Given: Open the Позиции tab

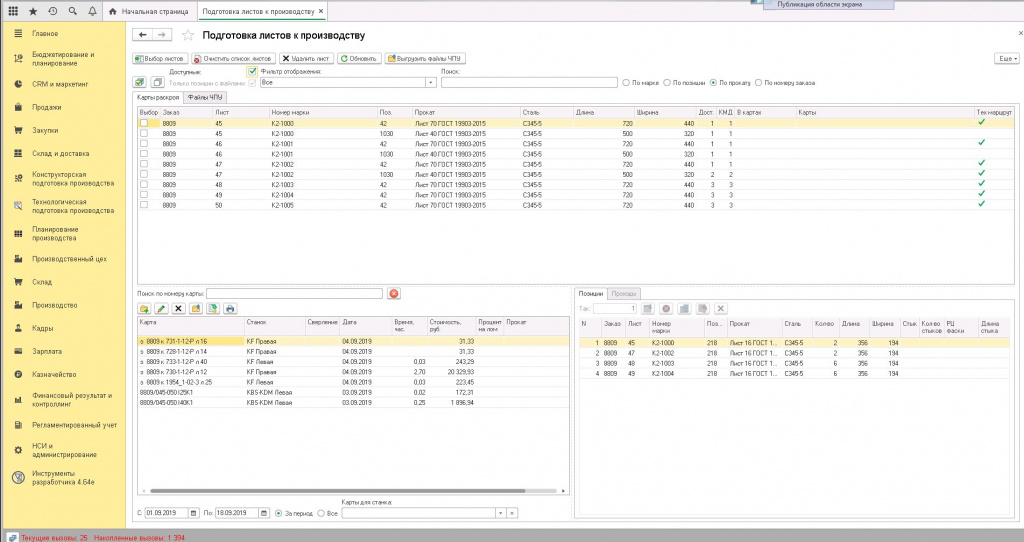Looking at the screenshot, I should (590, 294).
